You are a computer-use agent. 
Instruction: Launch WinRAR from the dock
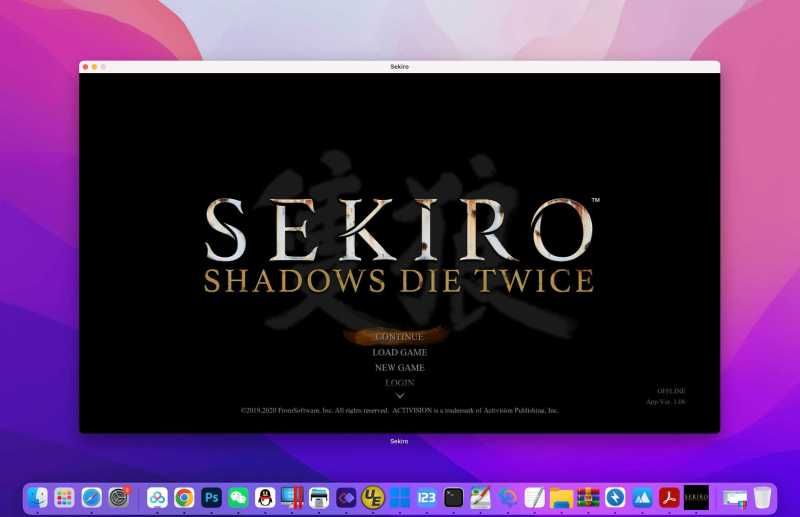[x=588, y=498]
